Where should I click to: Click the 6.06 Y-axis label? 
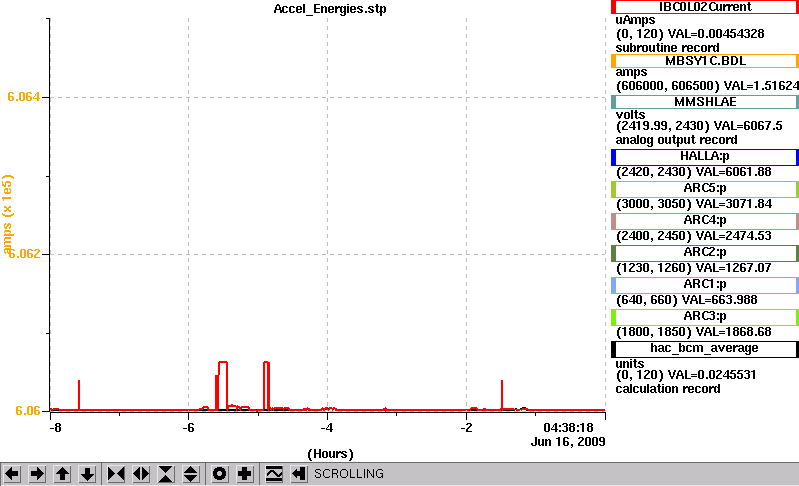[x=28, y=411]
